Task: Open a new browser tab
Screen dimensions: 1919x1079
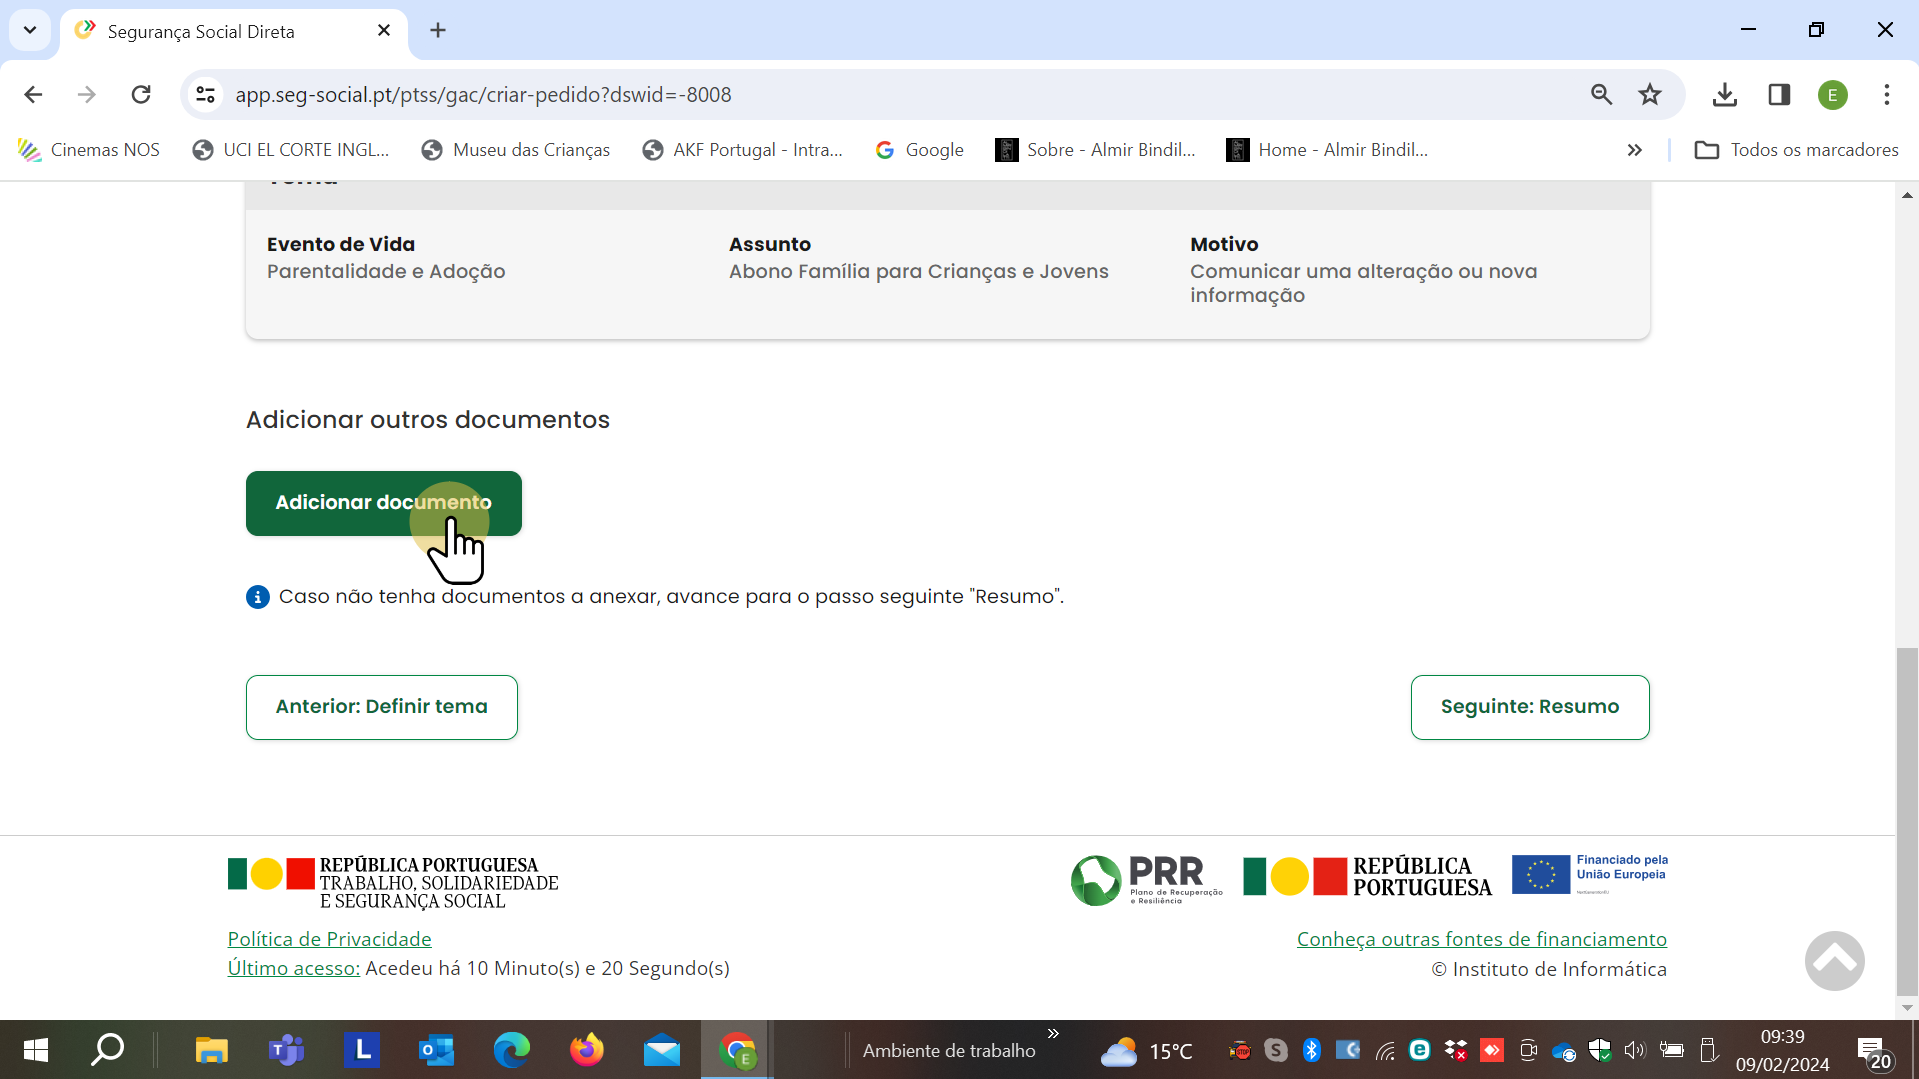Action: [x=438, y=30]
